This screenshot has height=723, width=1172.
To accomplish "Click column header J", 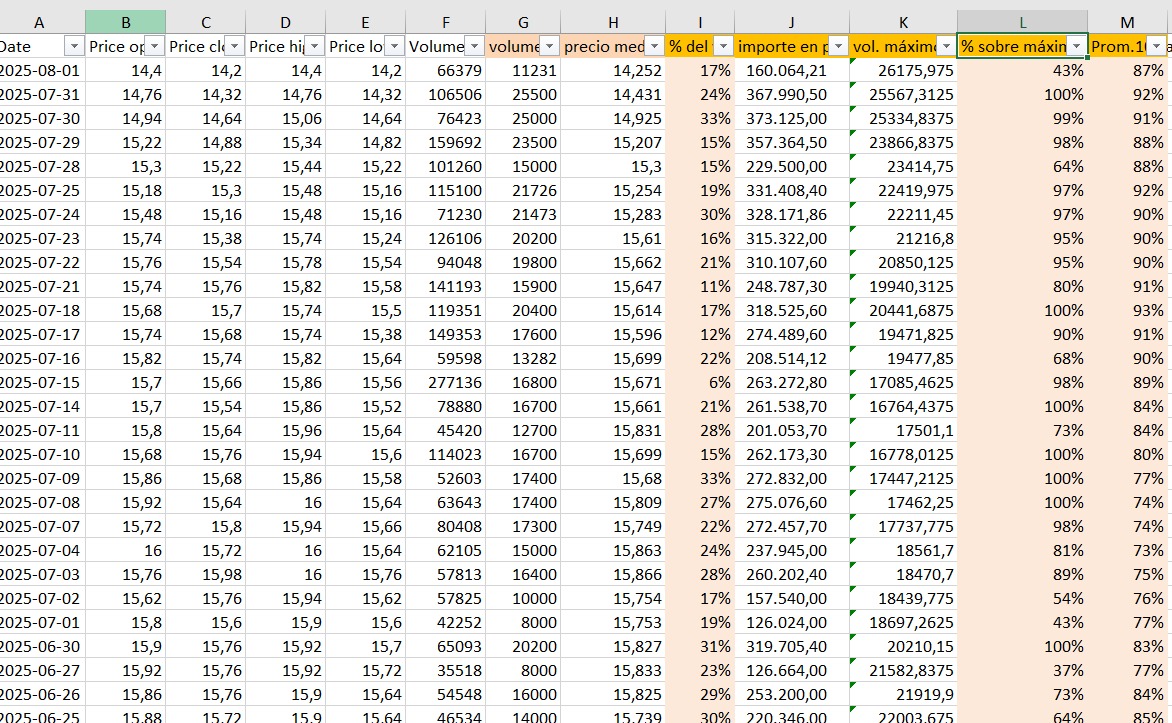I will coord(791,22).
